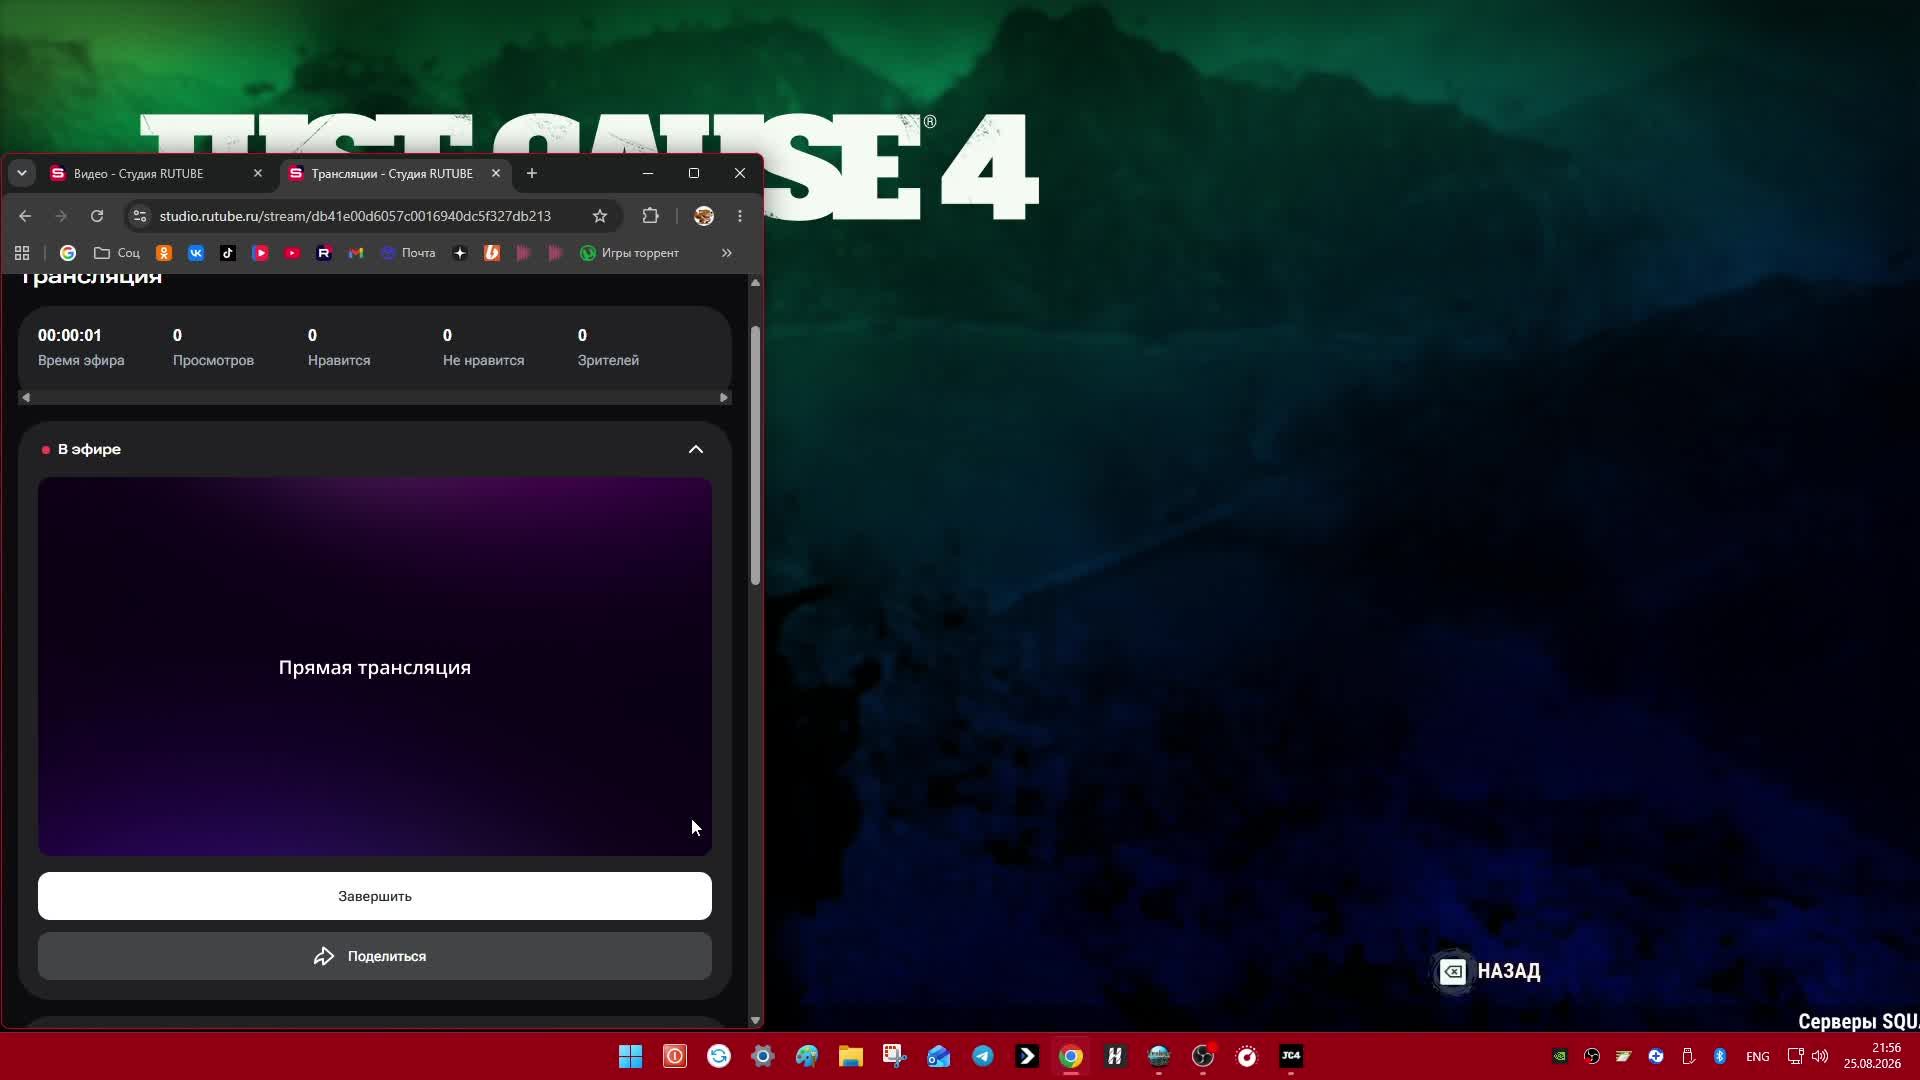Screen dimensions: 1920x1080
Task: Open the tab search dropdown
Action: click(22, 173)
